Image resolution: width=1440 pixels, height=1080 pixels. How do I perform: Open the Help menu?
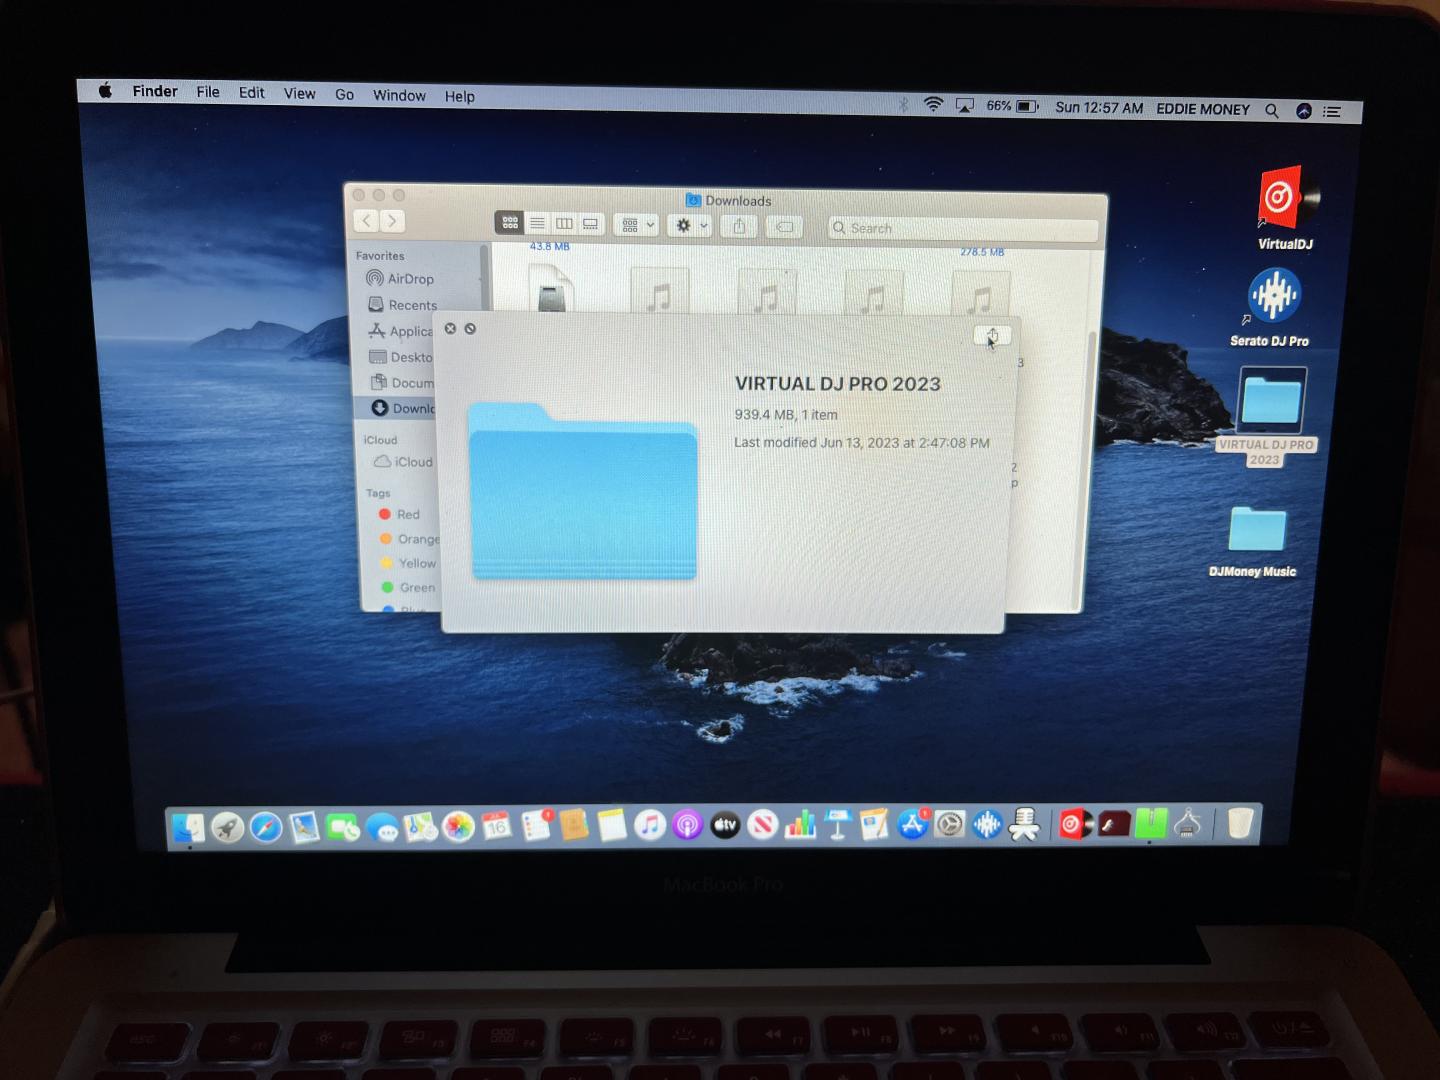click(x=460, y=97)
